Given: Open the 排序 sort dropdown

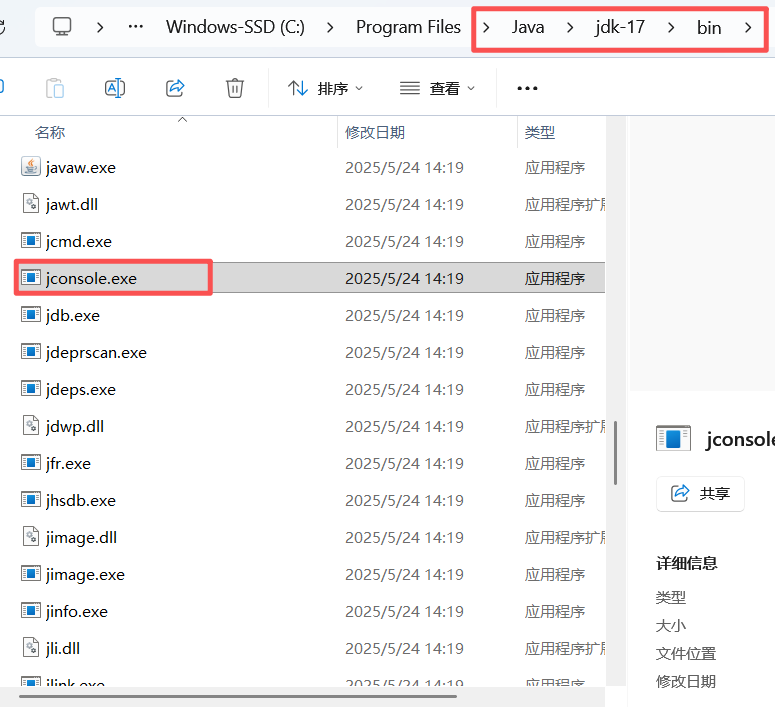Looking at the screenshot, I should [325, 88].
